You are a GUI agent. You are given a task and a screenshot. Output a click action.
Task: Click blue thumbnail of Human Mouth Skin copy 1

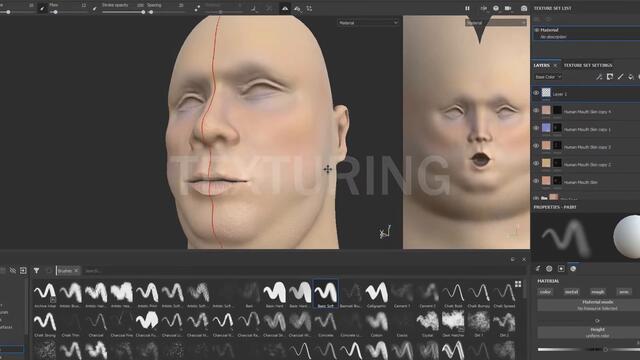pos(546,128)
